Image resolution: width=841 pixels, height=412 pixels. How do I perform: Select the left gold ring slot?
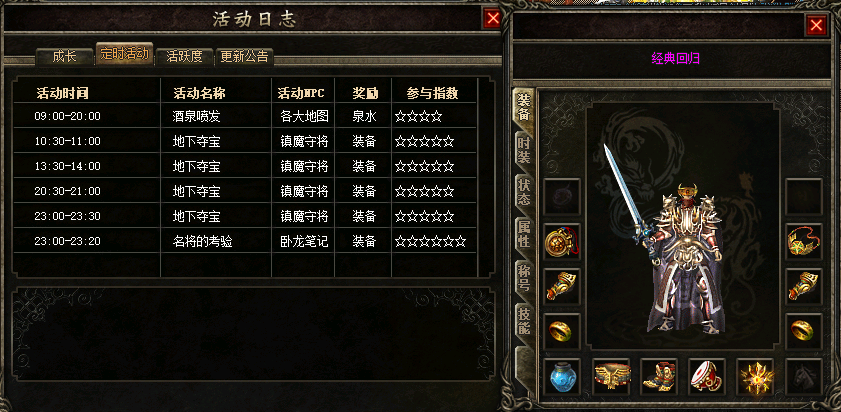(562, 332)
